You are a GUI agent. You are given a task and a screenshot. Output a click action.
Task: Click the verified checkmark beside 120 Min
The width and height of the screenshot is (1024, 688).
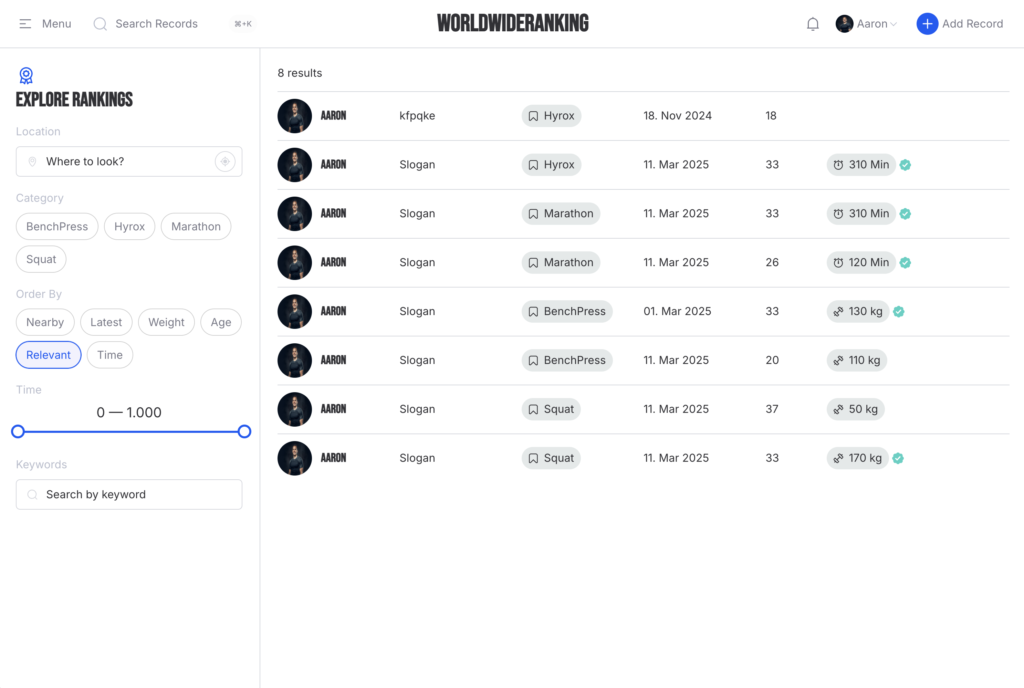pyautogui.click(x=905, y=263)
